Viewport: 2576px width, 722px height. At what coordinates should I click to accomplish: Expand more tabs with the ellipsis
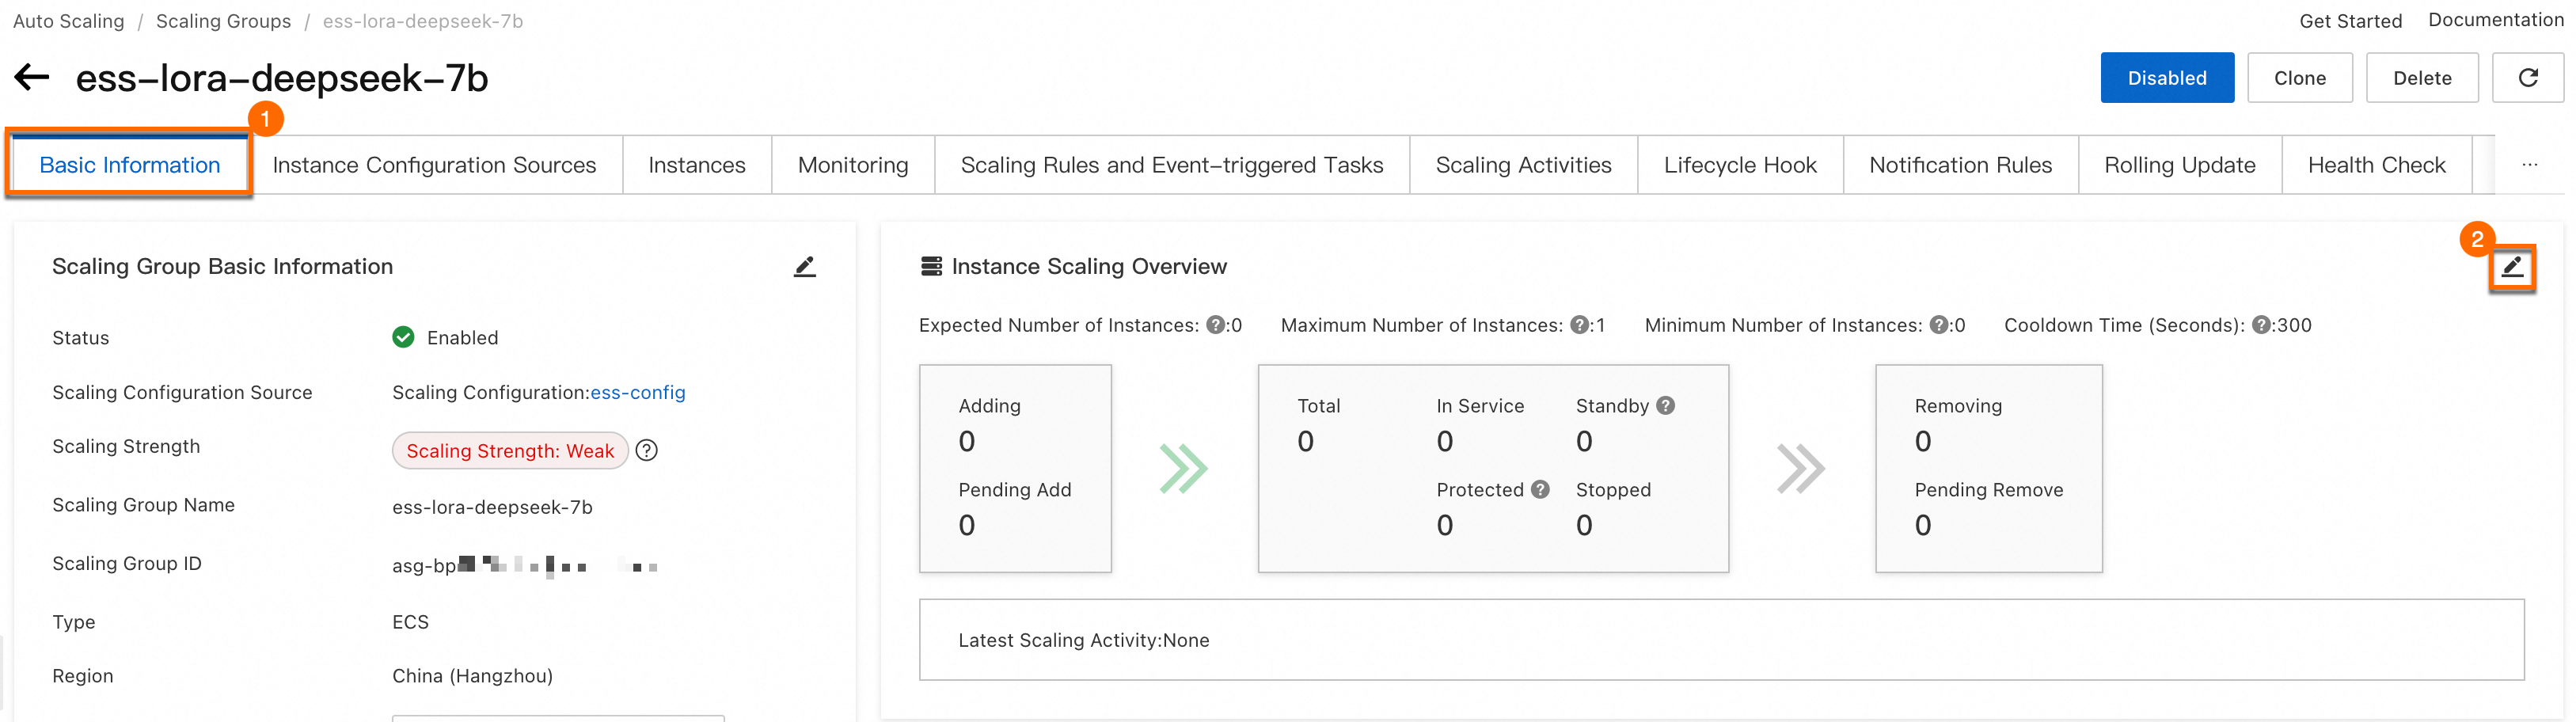2529,165
